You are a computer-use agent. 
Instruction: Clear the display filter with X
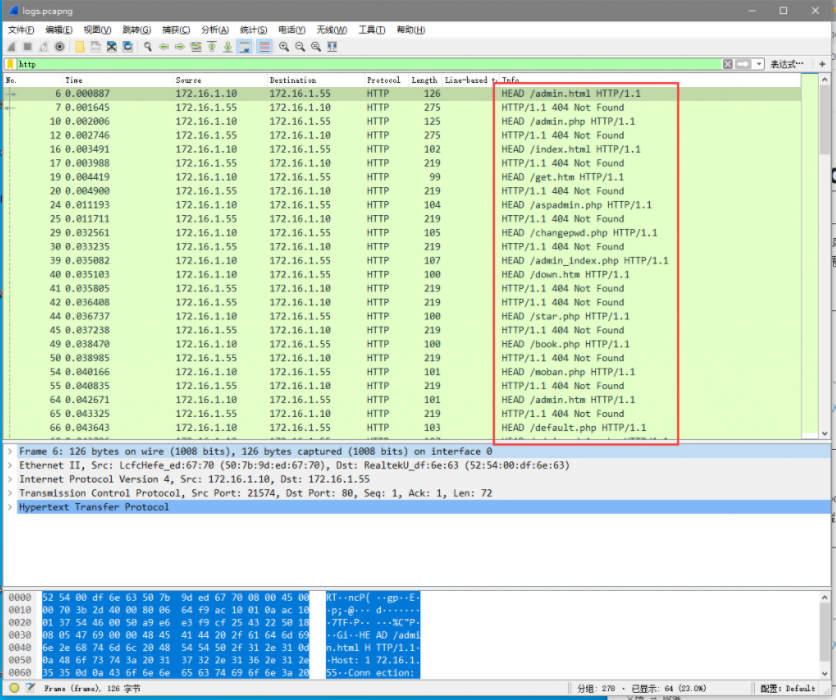(728, 65)
